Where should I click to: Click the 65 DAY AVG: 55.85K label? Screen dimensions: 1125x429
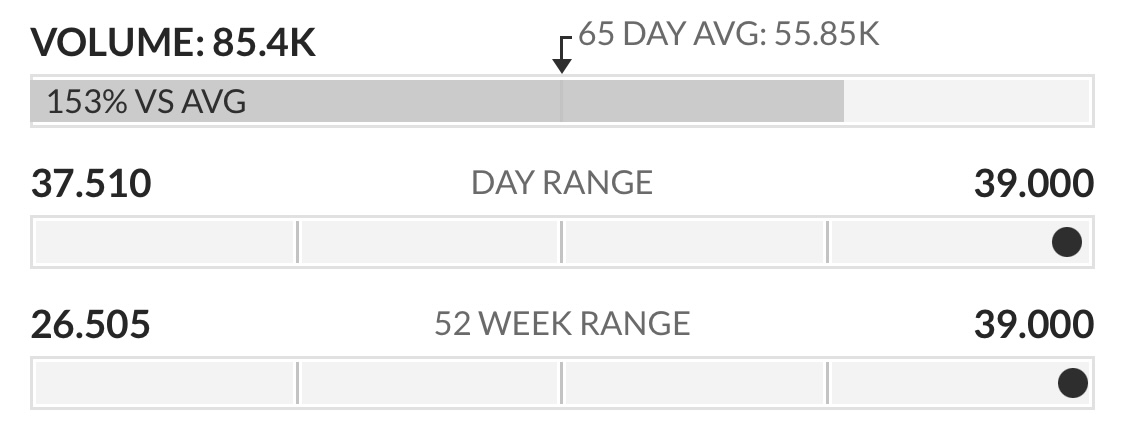tap(728, 34)
